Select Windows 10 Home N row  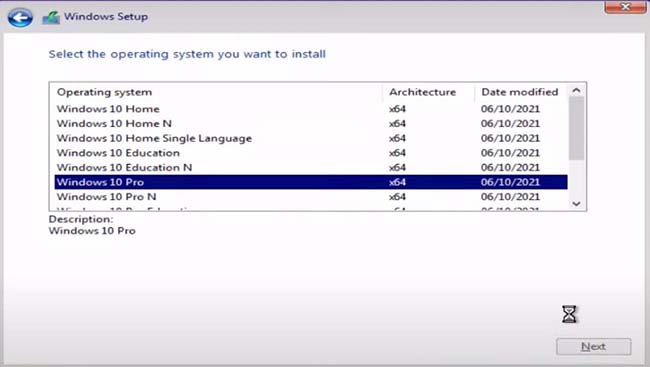click(311, 124)
